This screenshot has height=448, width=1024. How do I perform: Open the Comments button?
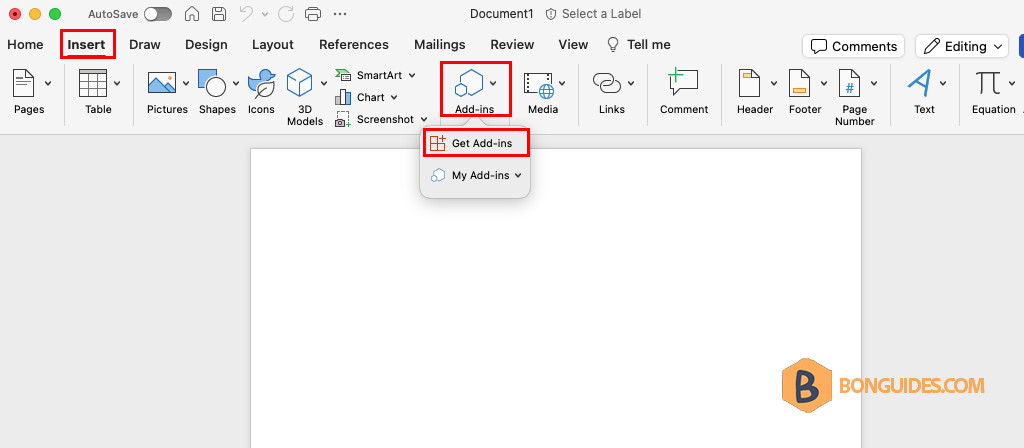pos(854,46)
